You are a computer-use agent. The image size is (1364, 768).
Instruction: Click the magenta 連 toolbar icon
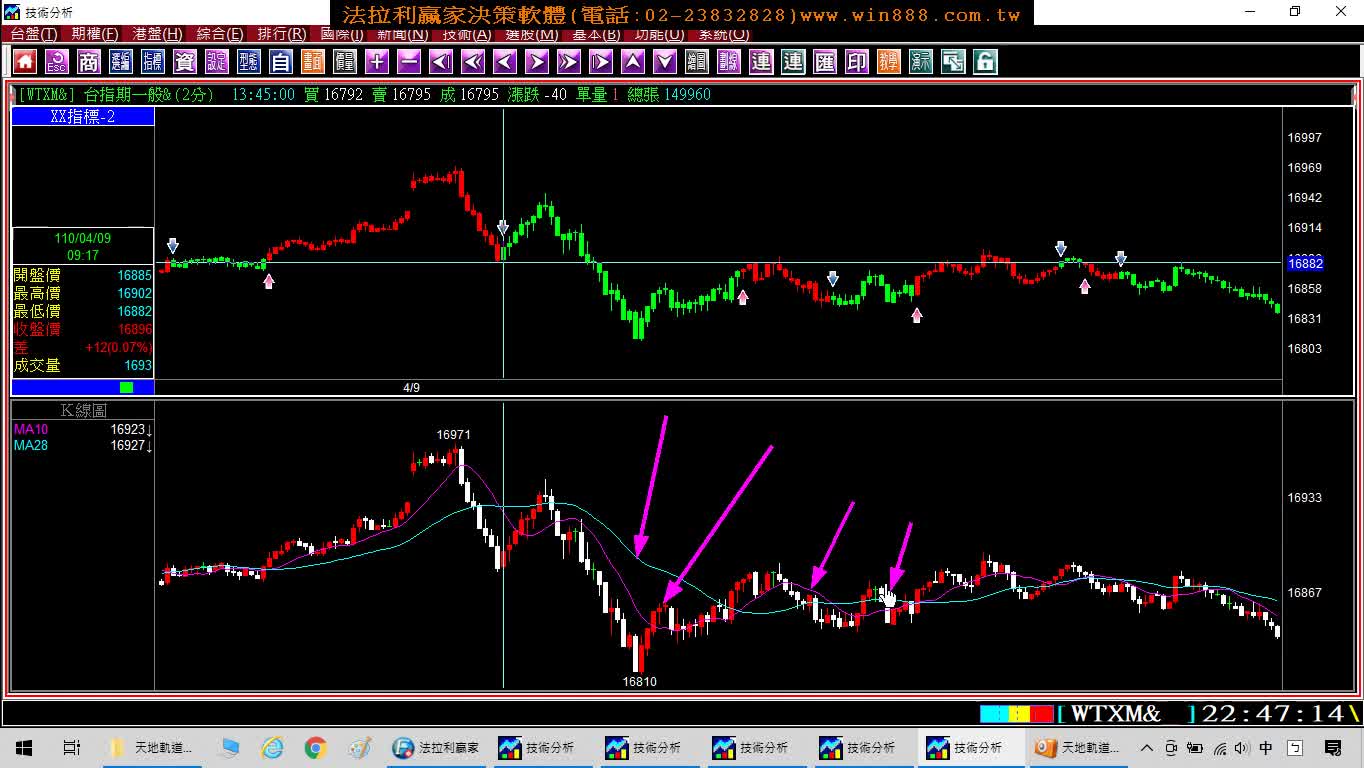[761, 62]
